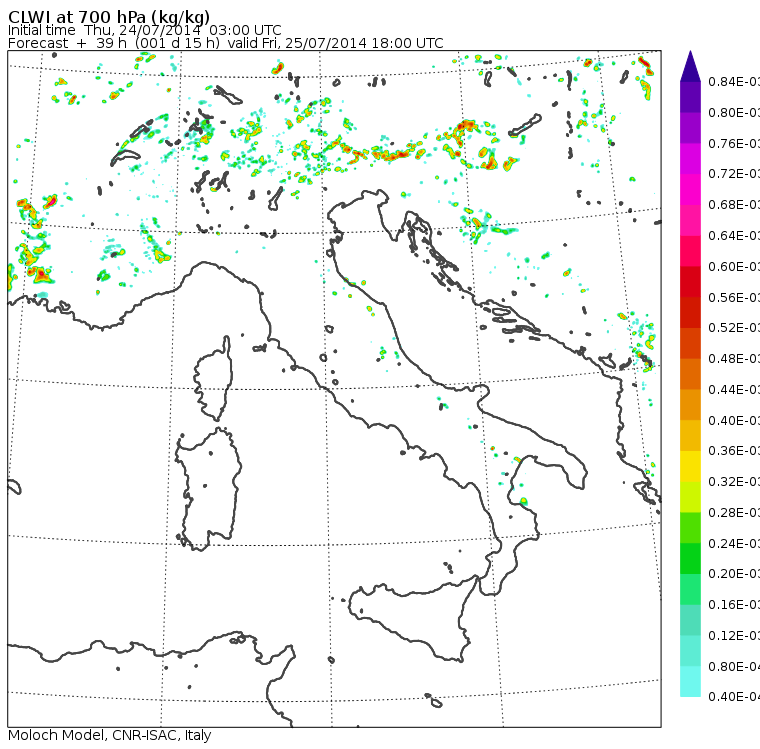
Task: Select the magenta band between 0.72E-03 and 0.76E-03
Action: click(690, 159)
